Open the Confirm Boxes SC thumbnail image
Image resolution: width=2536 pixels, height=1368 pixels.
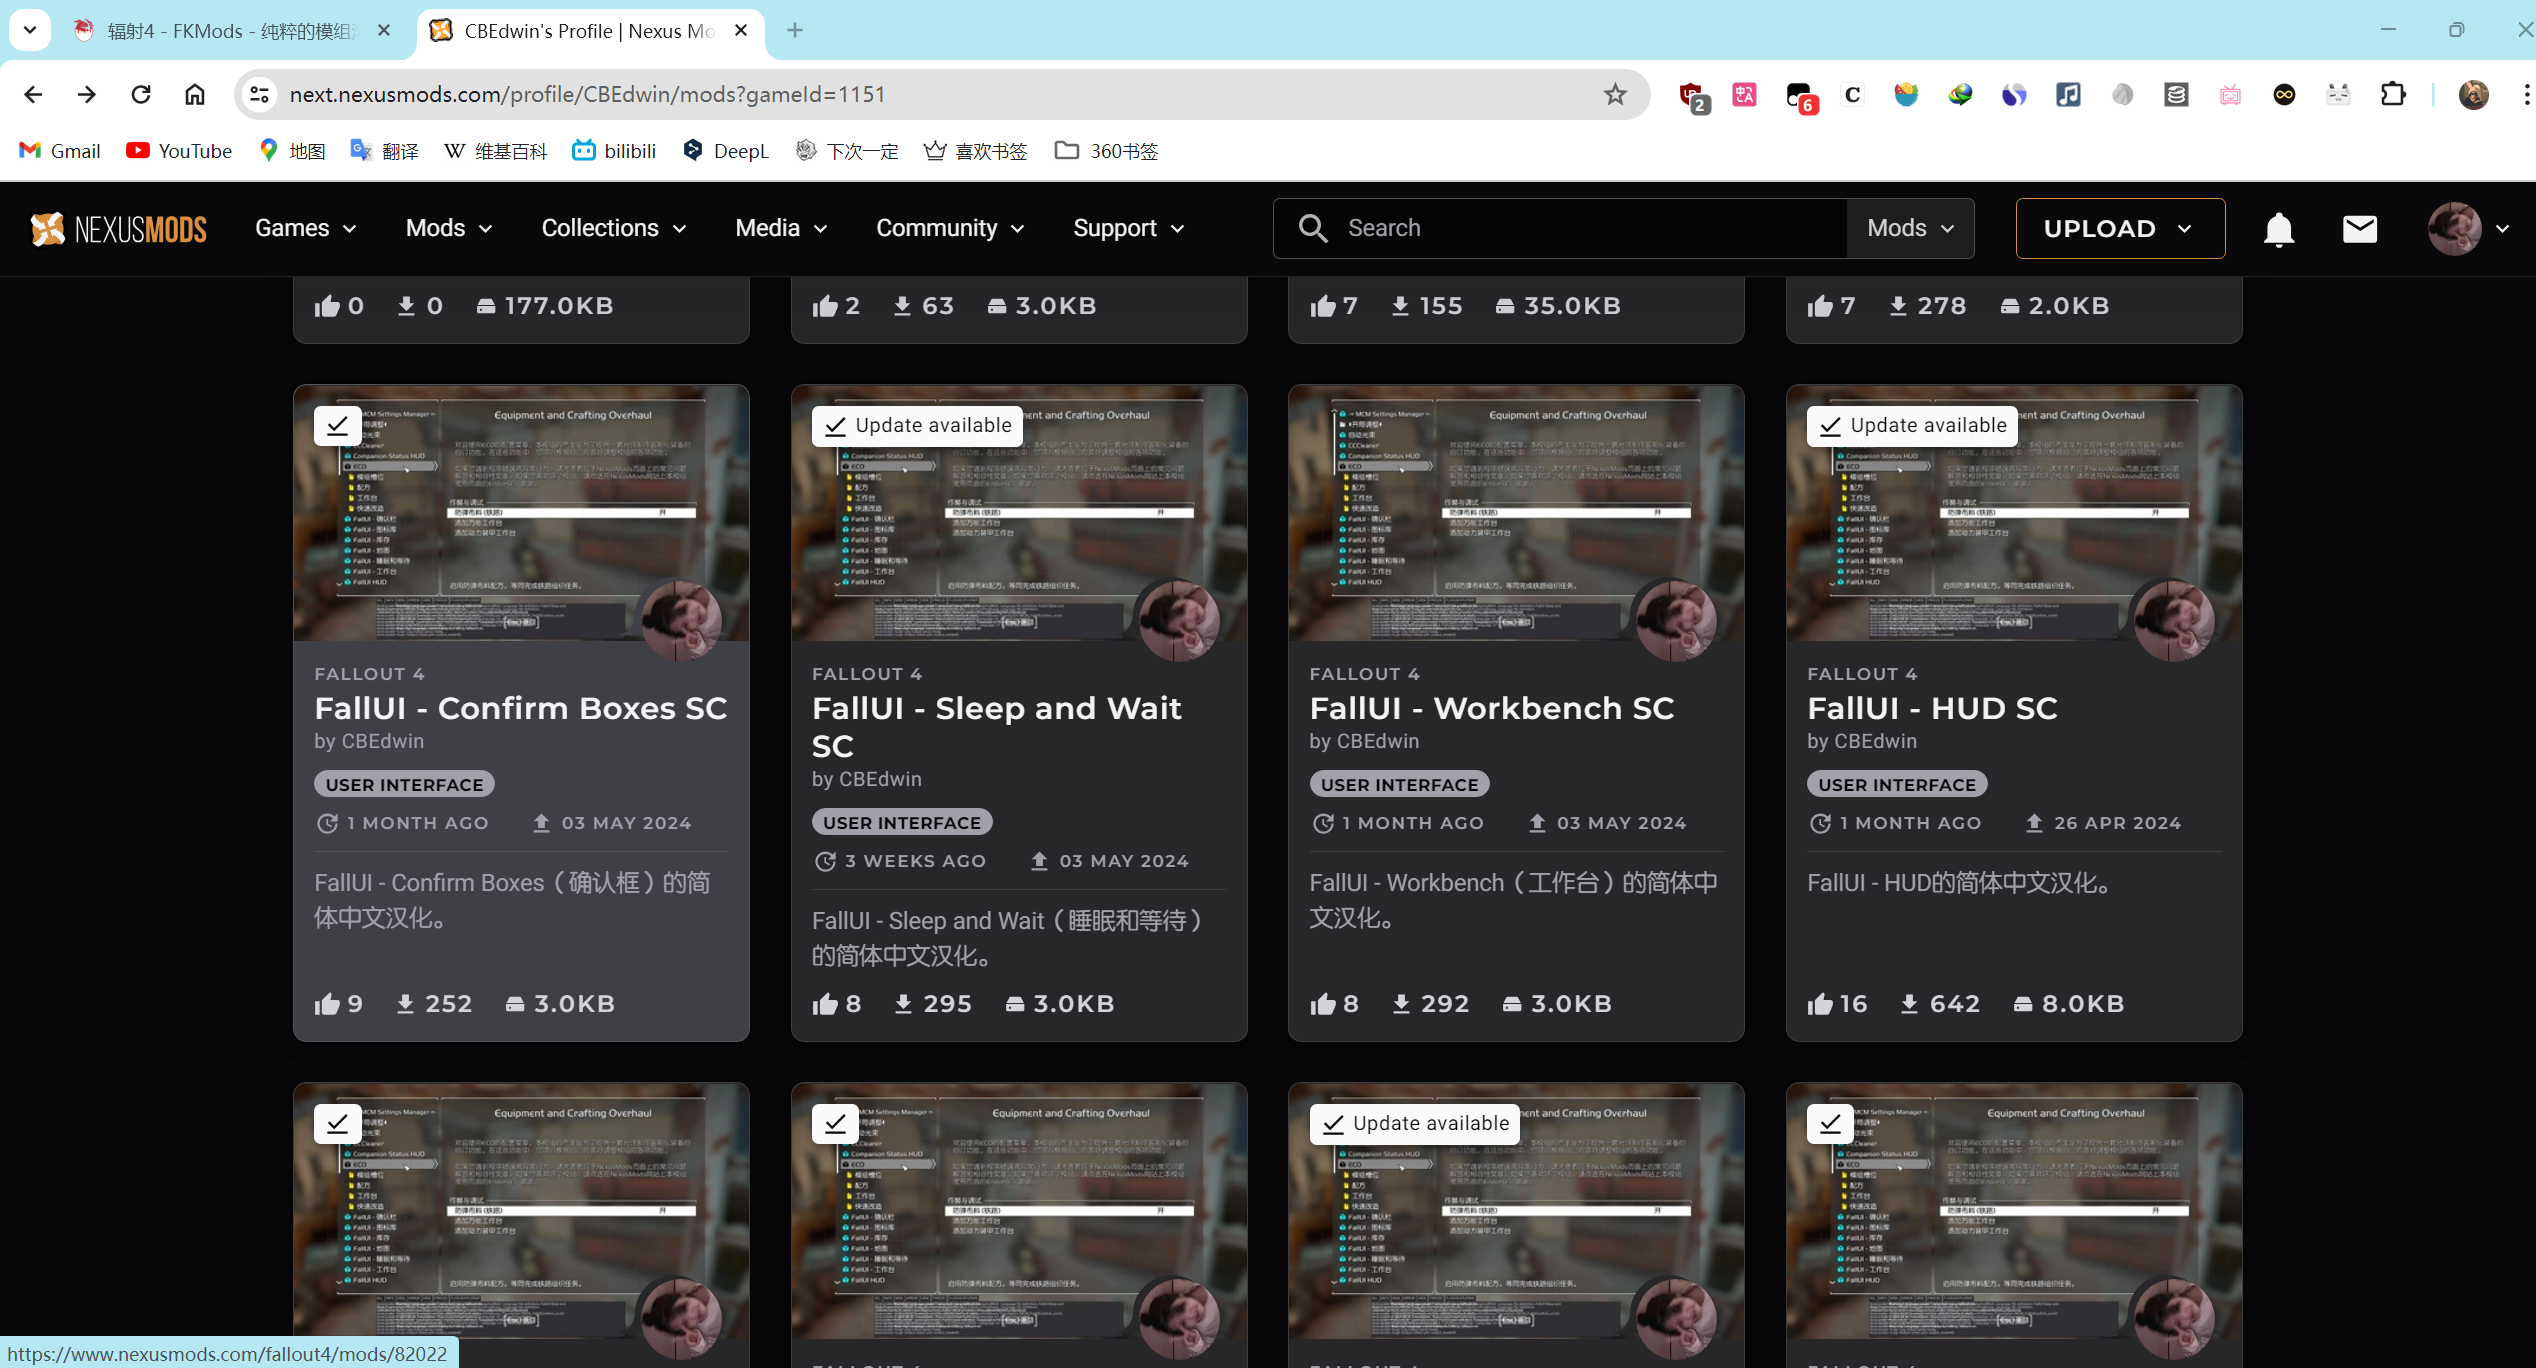tap(521, 513)
